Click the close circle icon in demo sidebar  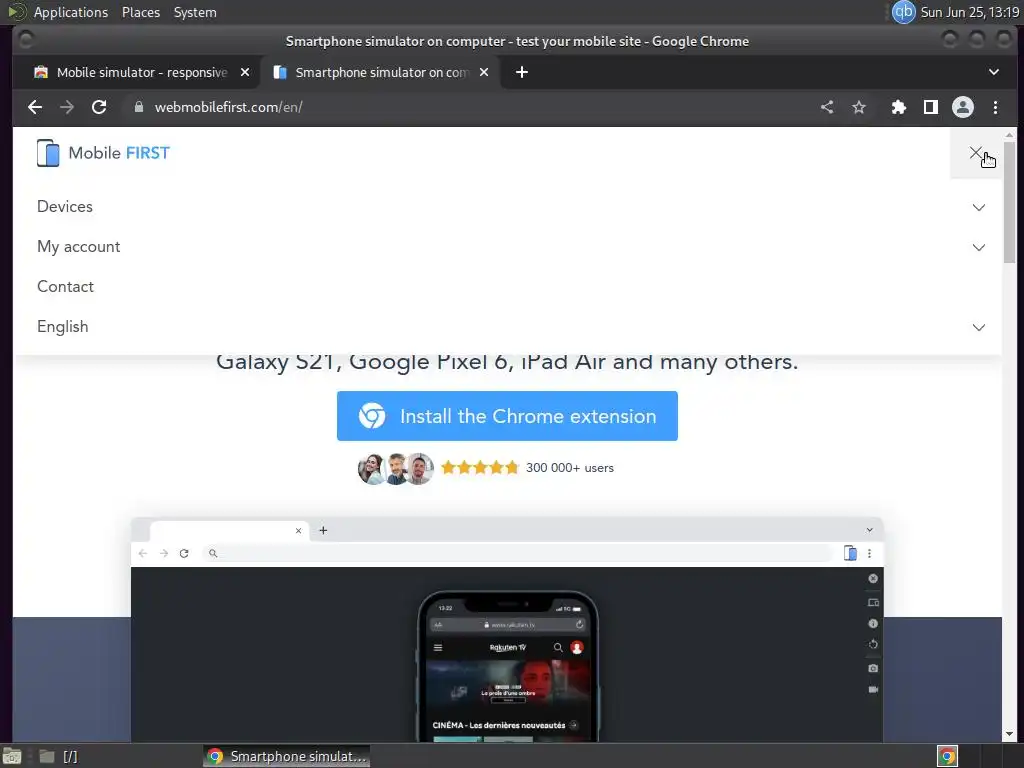pos(873,579)
